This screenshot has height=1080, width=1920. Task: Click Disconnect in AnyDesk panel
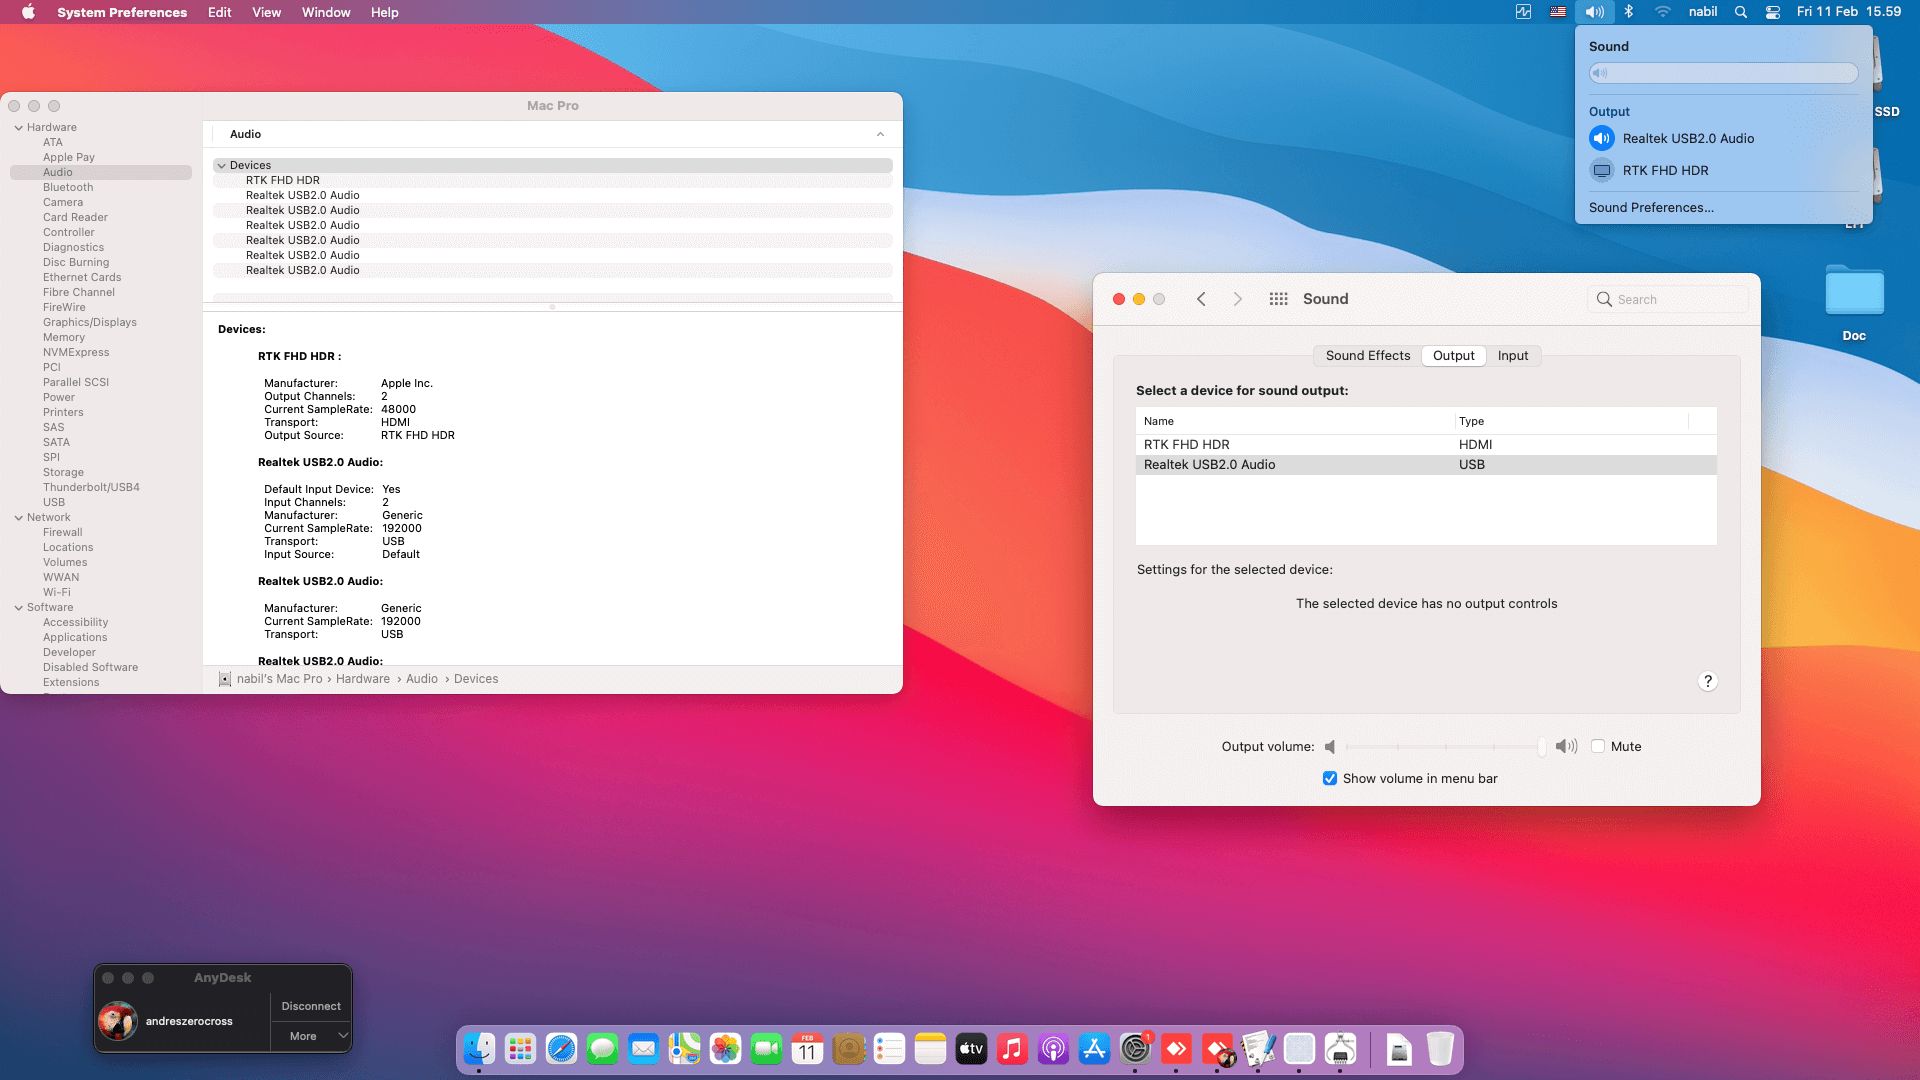[311, 1006]
